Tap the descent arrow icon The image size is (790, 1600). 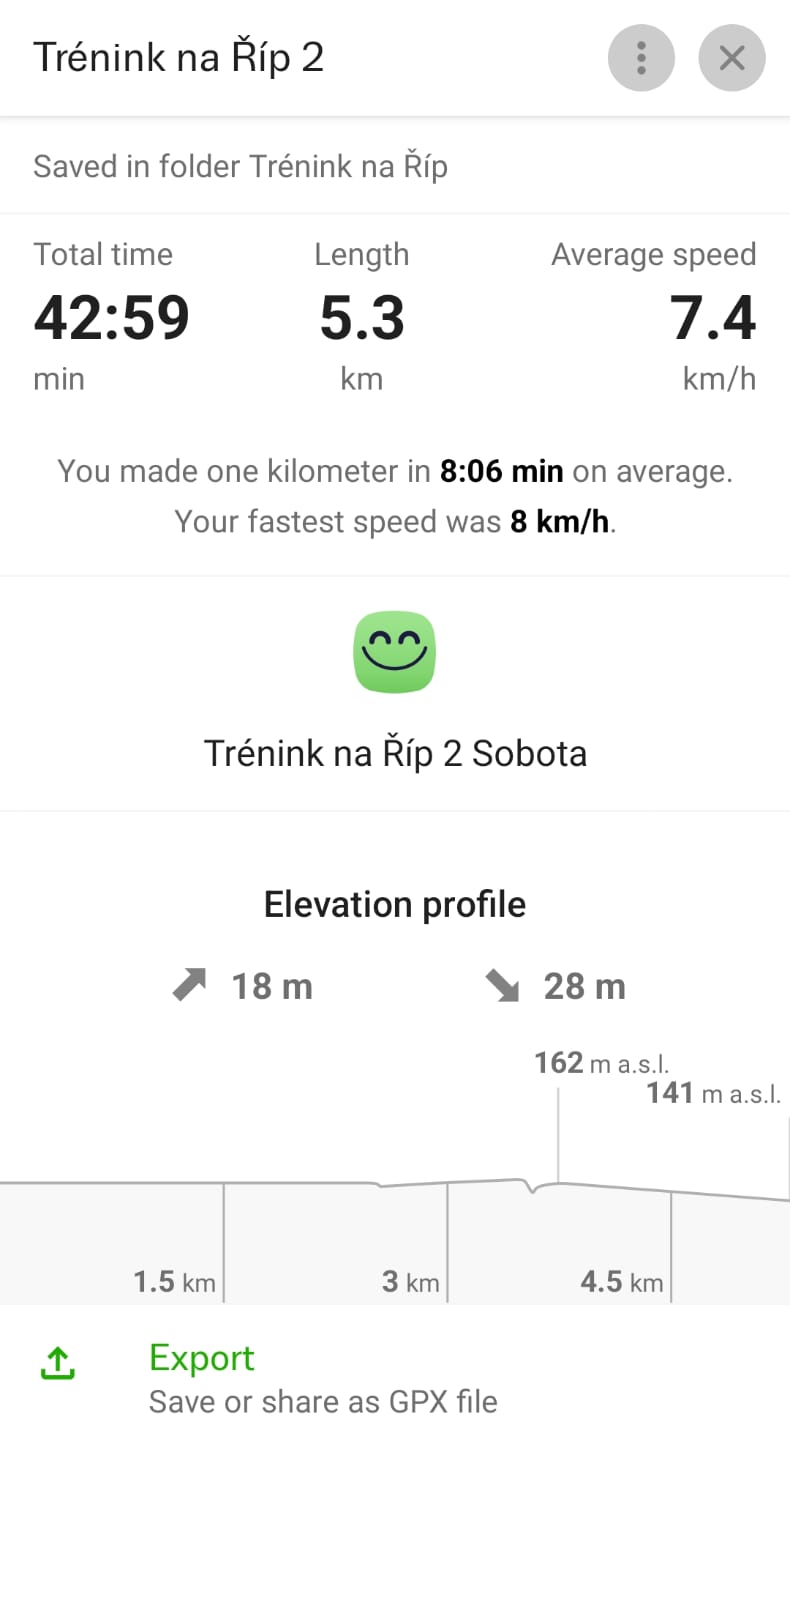click(502, 985)
